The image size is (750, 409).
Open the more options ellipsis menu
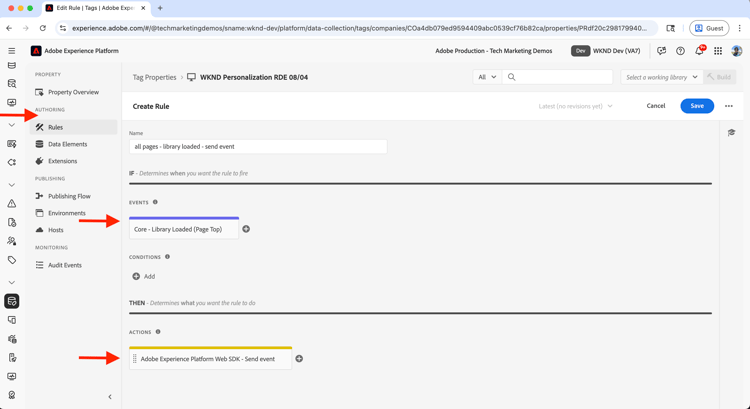tap(728, 106)
